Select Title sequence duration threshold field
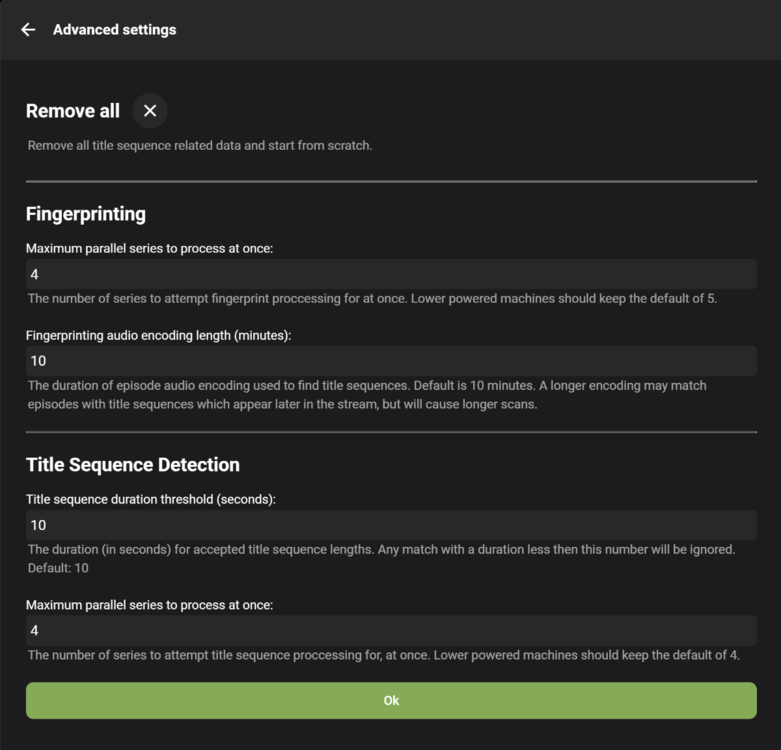 point(391,525)
